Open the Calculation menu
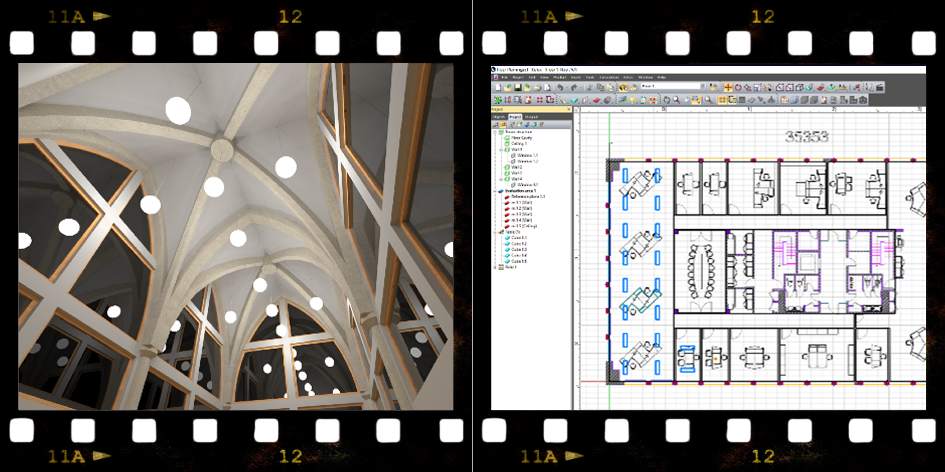 tap(608, 77)
